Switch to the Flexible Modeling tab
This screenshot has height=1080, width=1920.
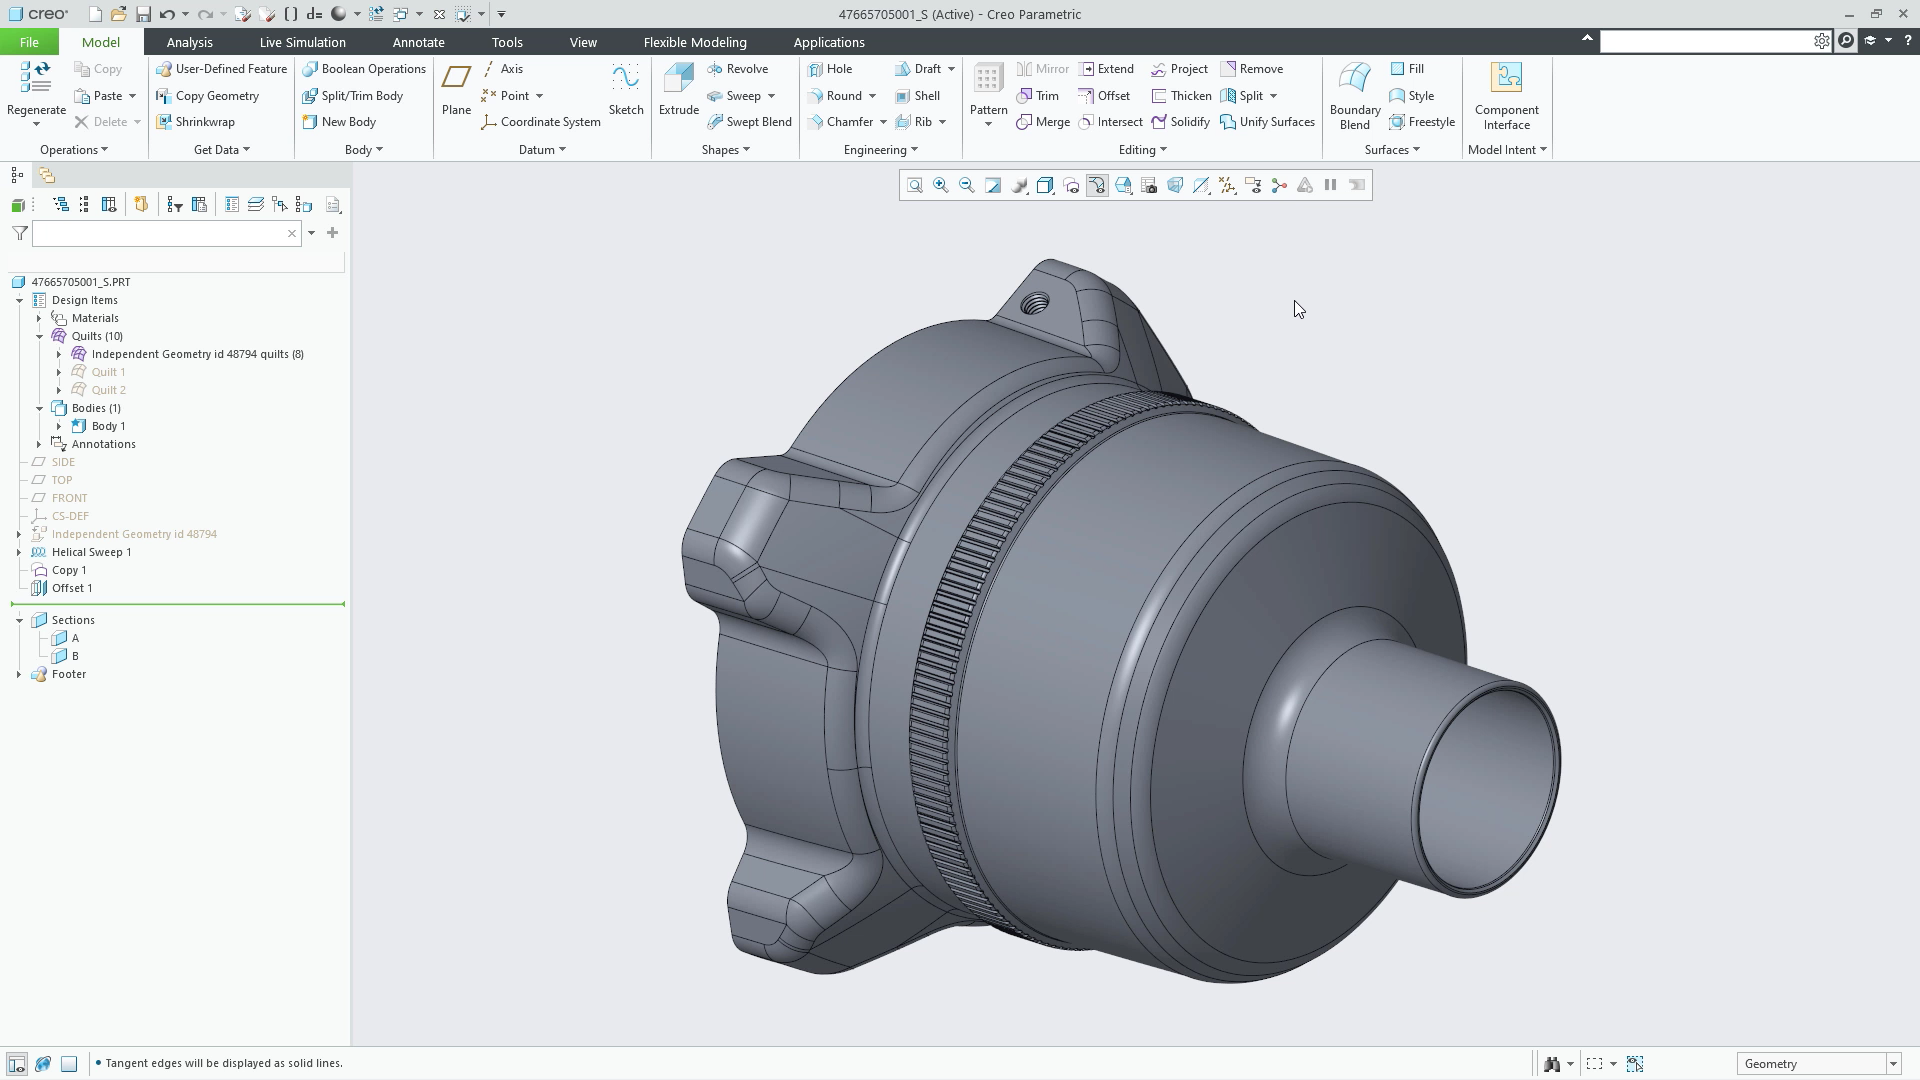[x=695, y=42]
